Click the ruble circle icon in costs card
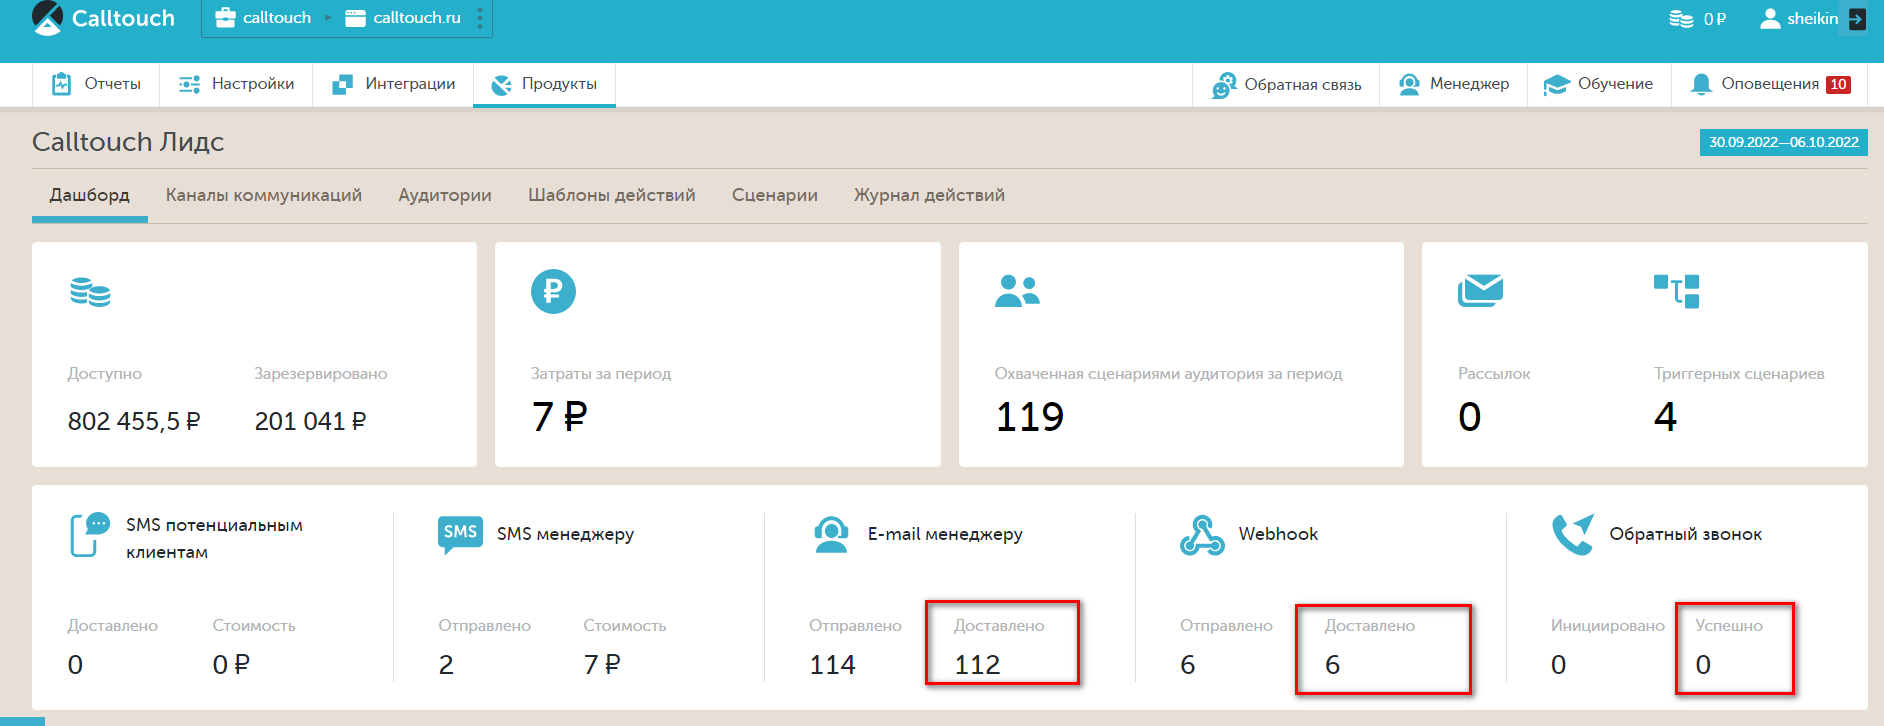1884x726 pixels. click(x=553, y=292)
